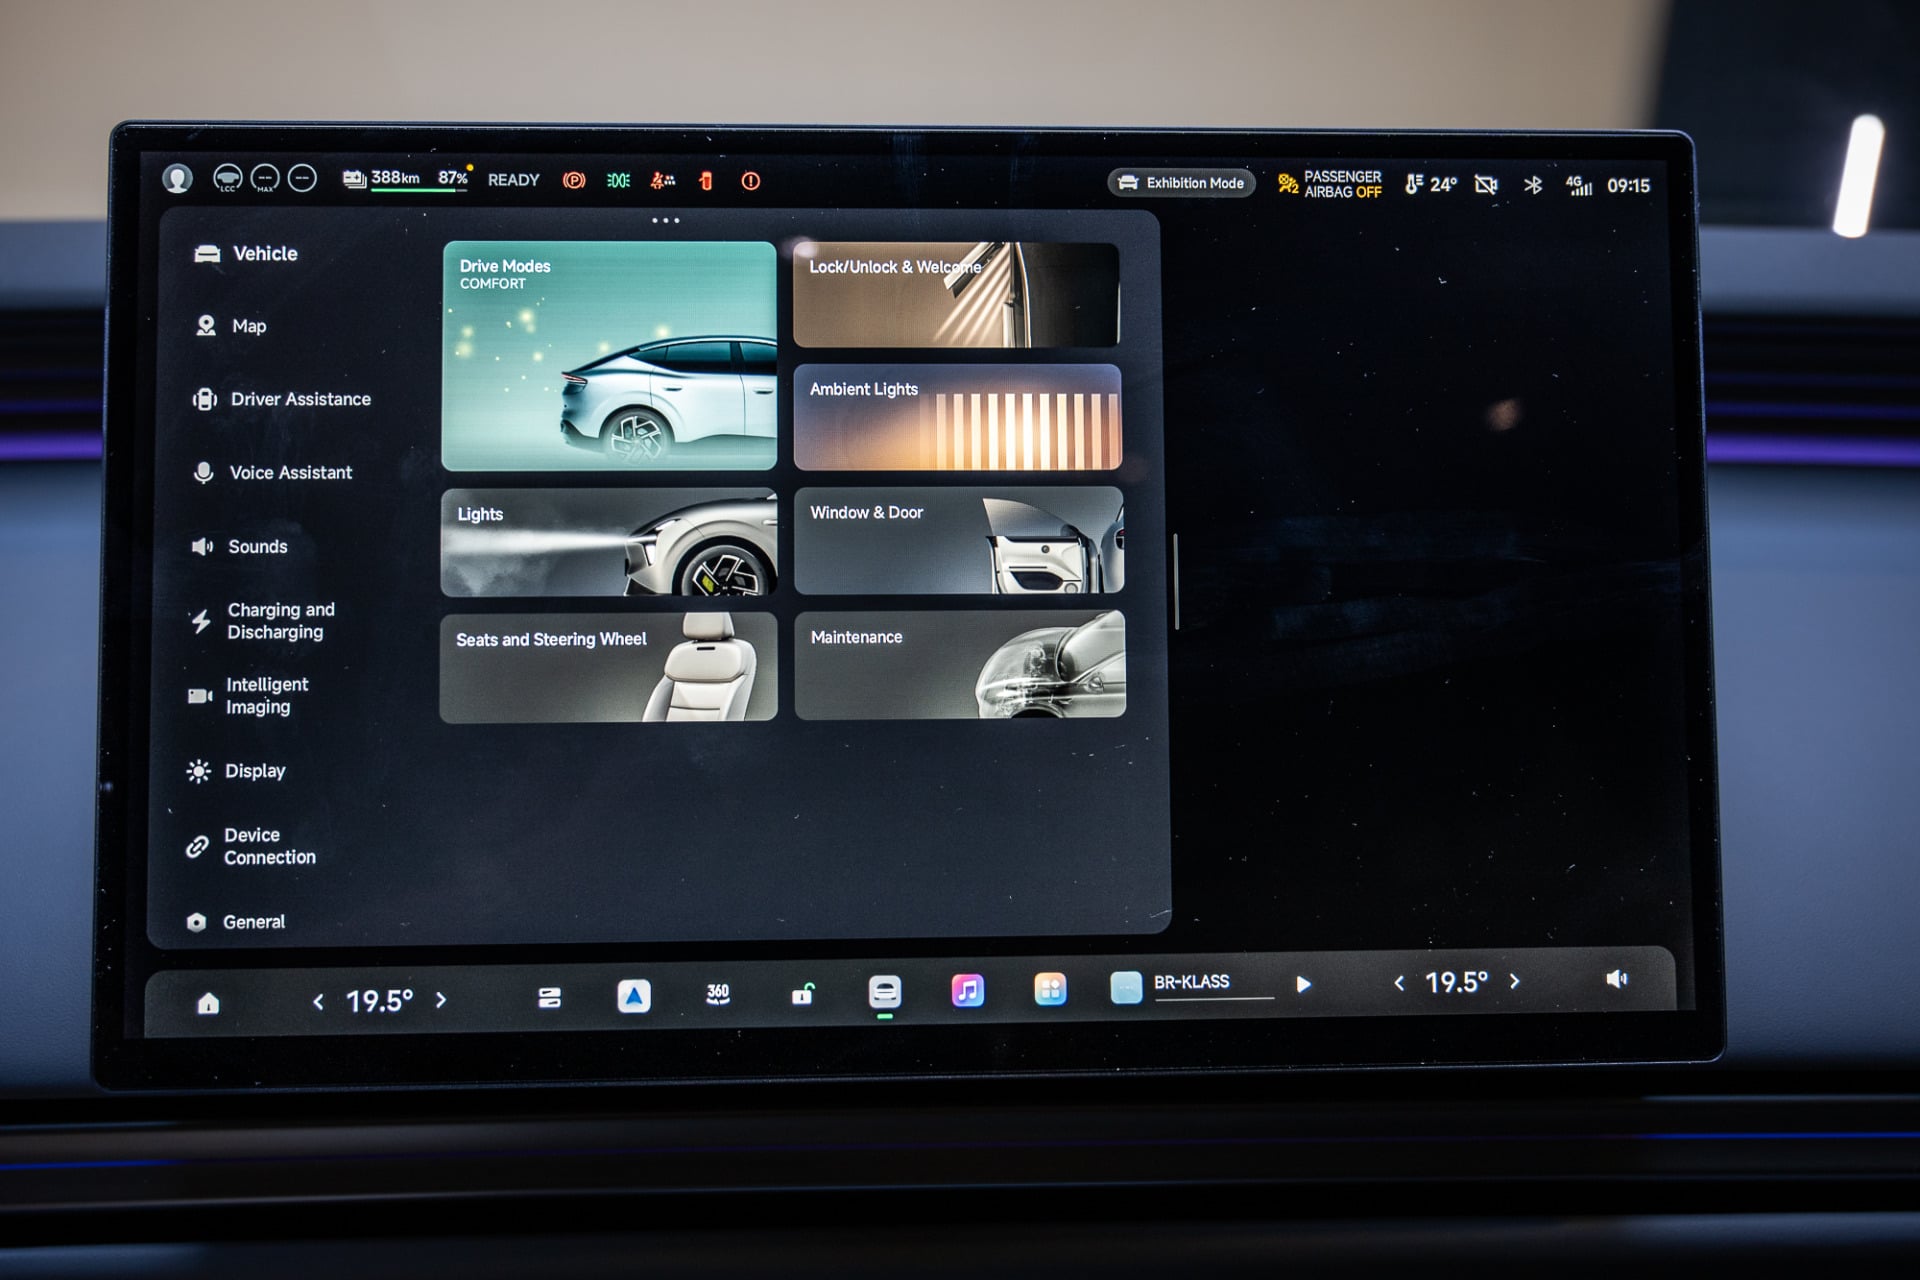Viewport: 1920px width, 1280px height.
Task: Tap the user profile avatar
Action: 178,178
